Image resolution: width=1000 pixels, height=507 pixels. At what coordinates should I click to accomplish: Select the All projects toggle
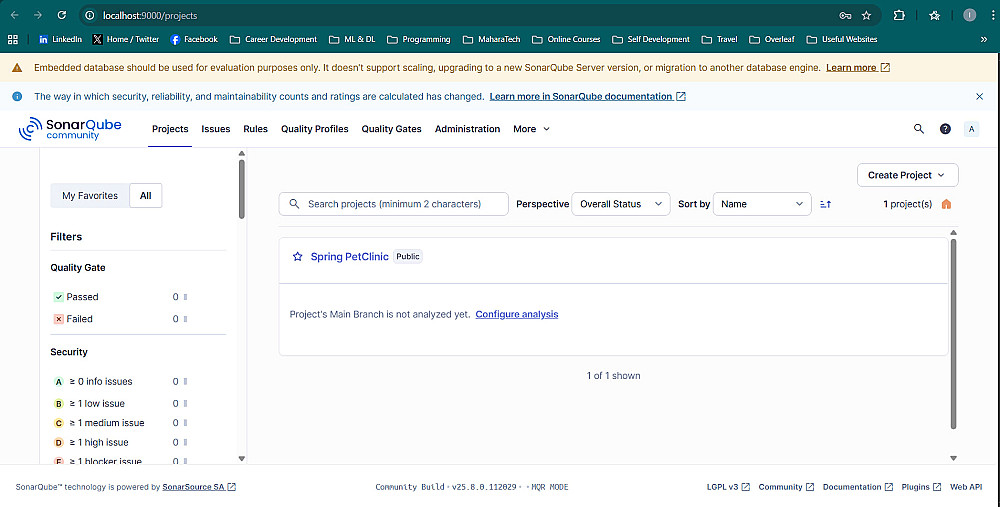pos(146,196)
